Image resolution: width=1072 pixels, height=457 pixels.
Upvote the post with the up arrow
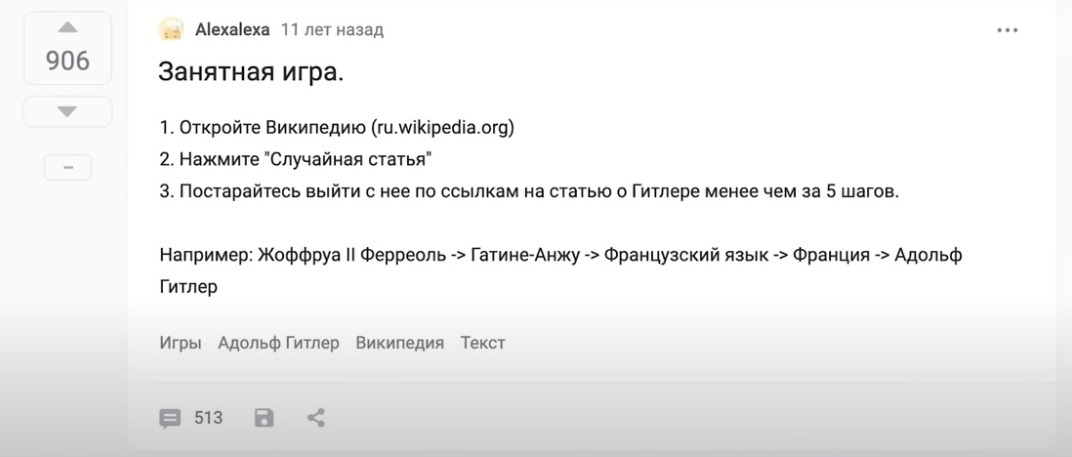(67, 26)
